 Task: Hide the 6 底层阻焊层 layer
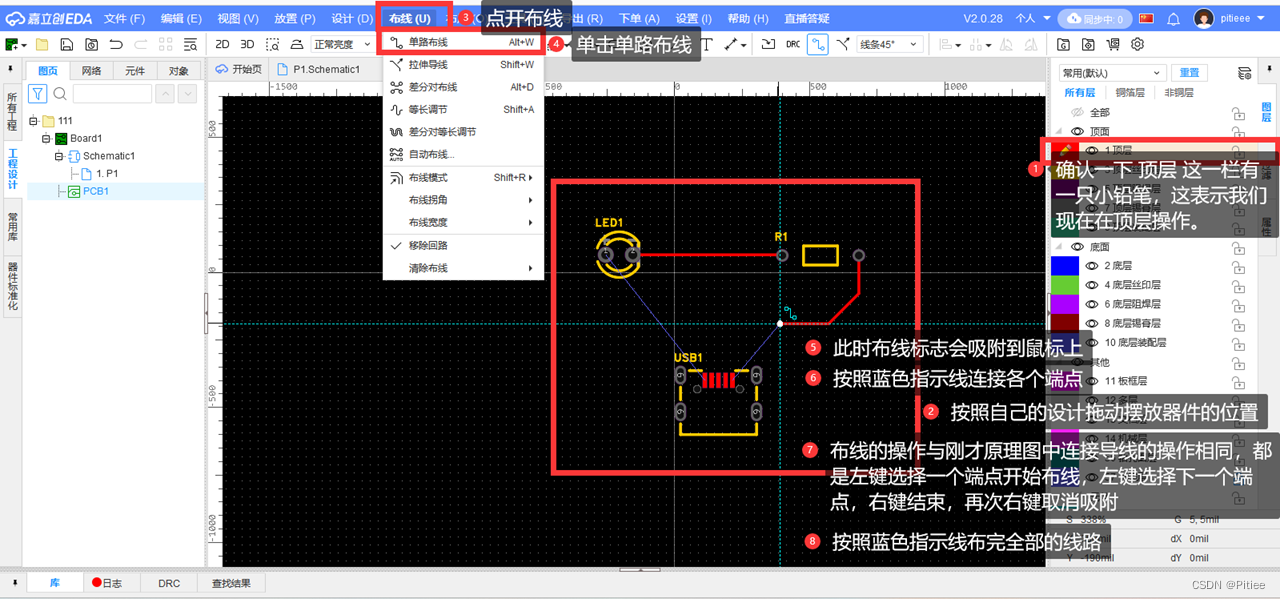(1092, 304)
